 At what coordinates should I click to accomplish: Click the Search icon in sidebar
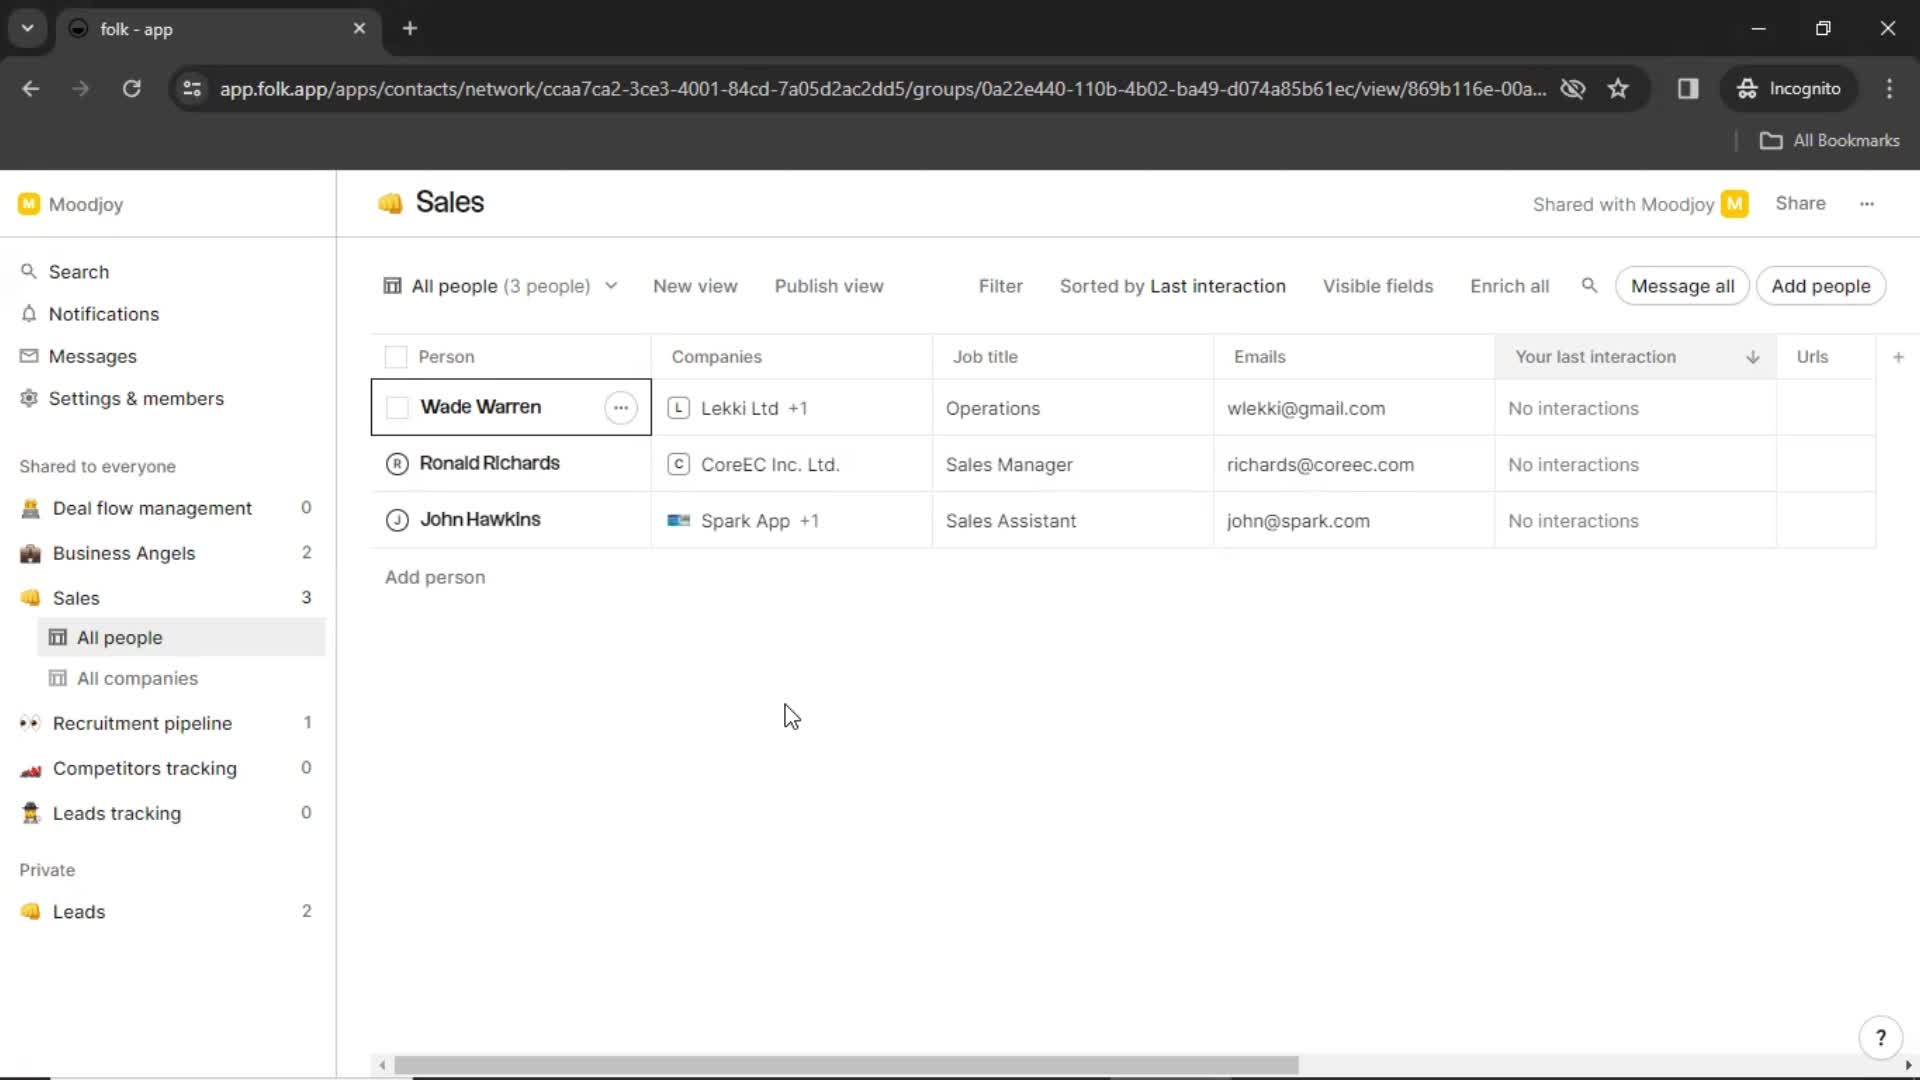[28, 270]
